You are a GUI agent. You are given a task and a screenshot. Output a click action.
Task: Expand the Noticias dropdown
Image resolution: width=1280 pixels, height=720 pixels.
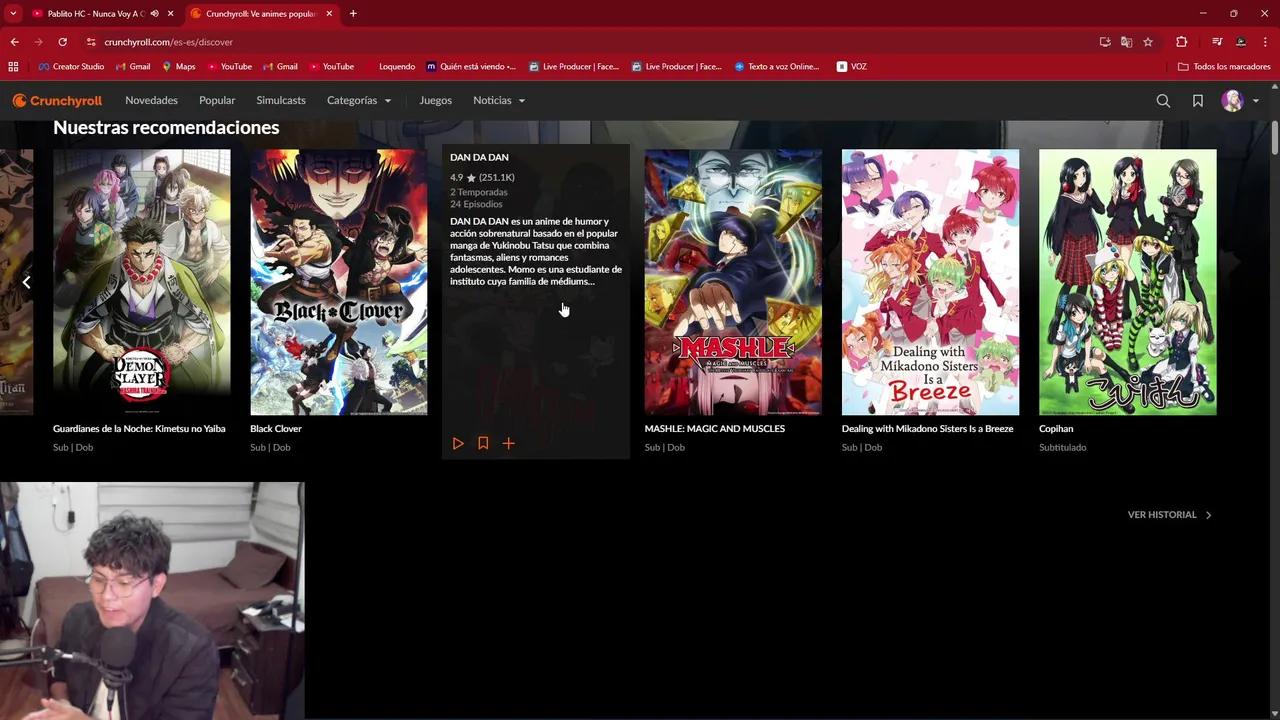coord(499,100)
